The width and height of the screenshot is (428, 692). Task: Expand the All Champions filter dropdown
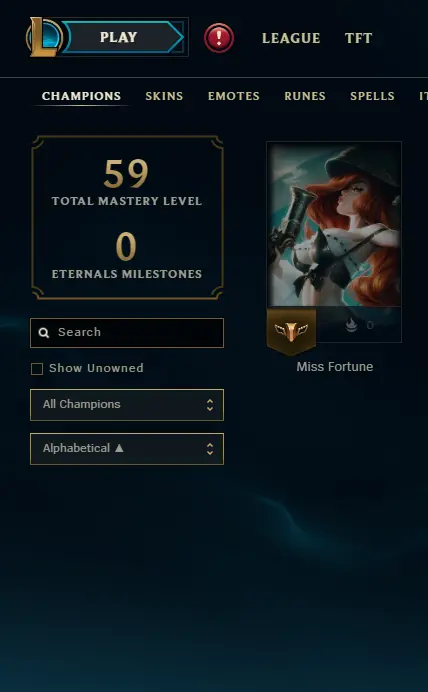[127, 405]
